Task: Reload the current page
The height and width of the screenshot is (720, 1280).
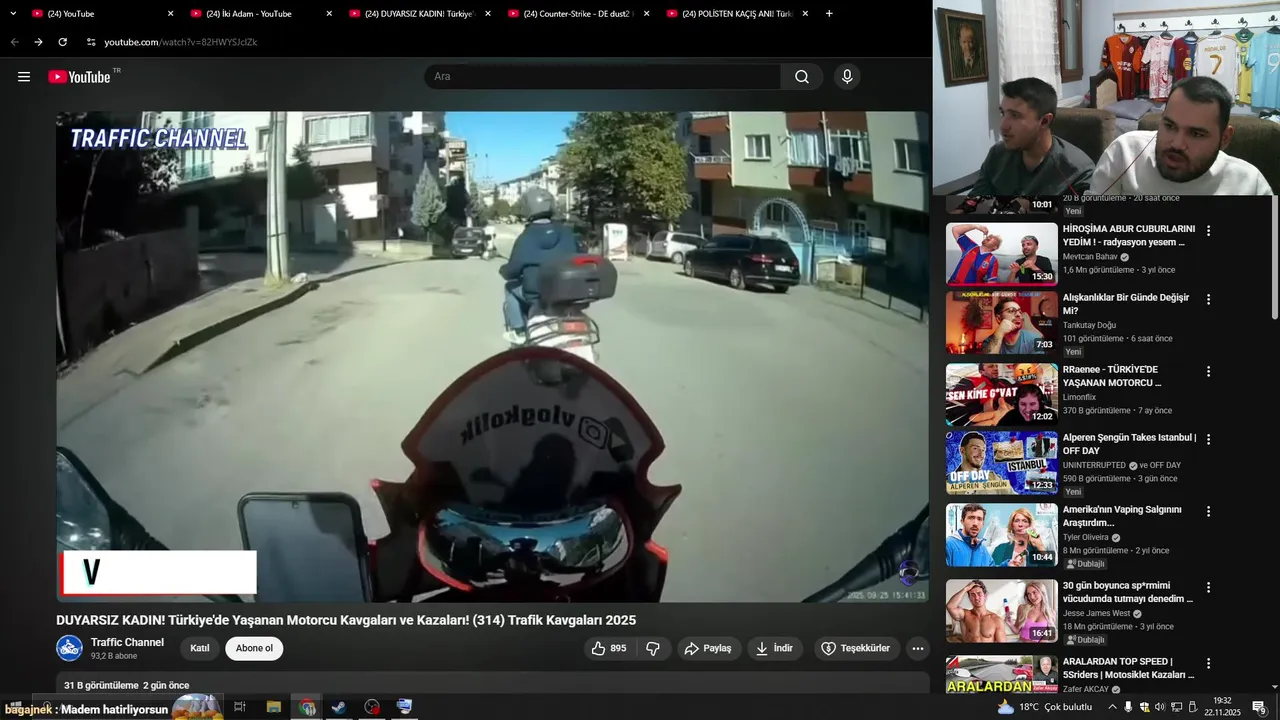Action: click(x=62, y=42)
